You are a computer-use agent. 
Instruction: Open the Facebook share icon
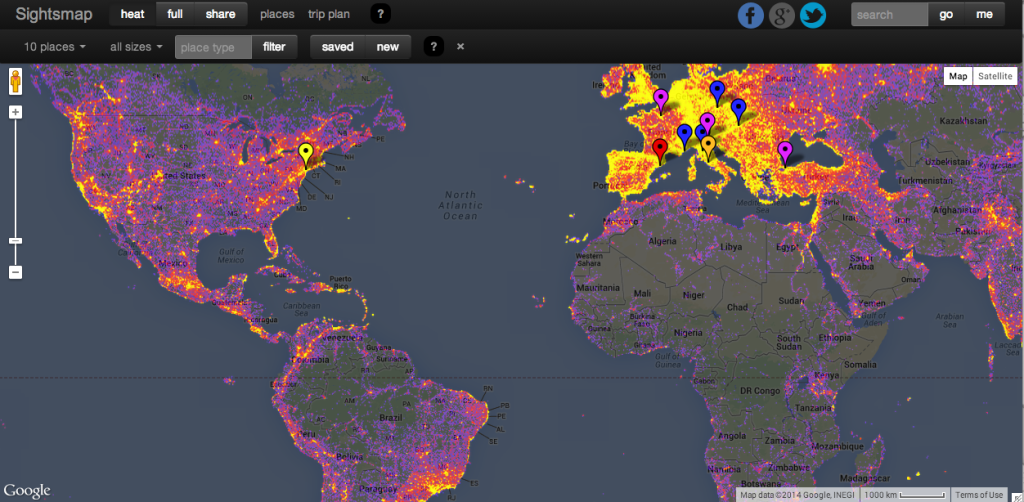(750, 15)
